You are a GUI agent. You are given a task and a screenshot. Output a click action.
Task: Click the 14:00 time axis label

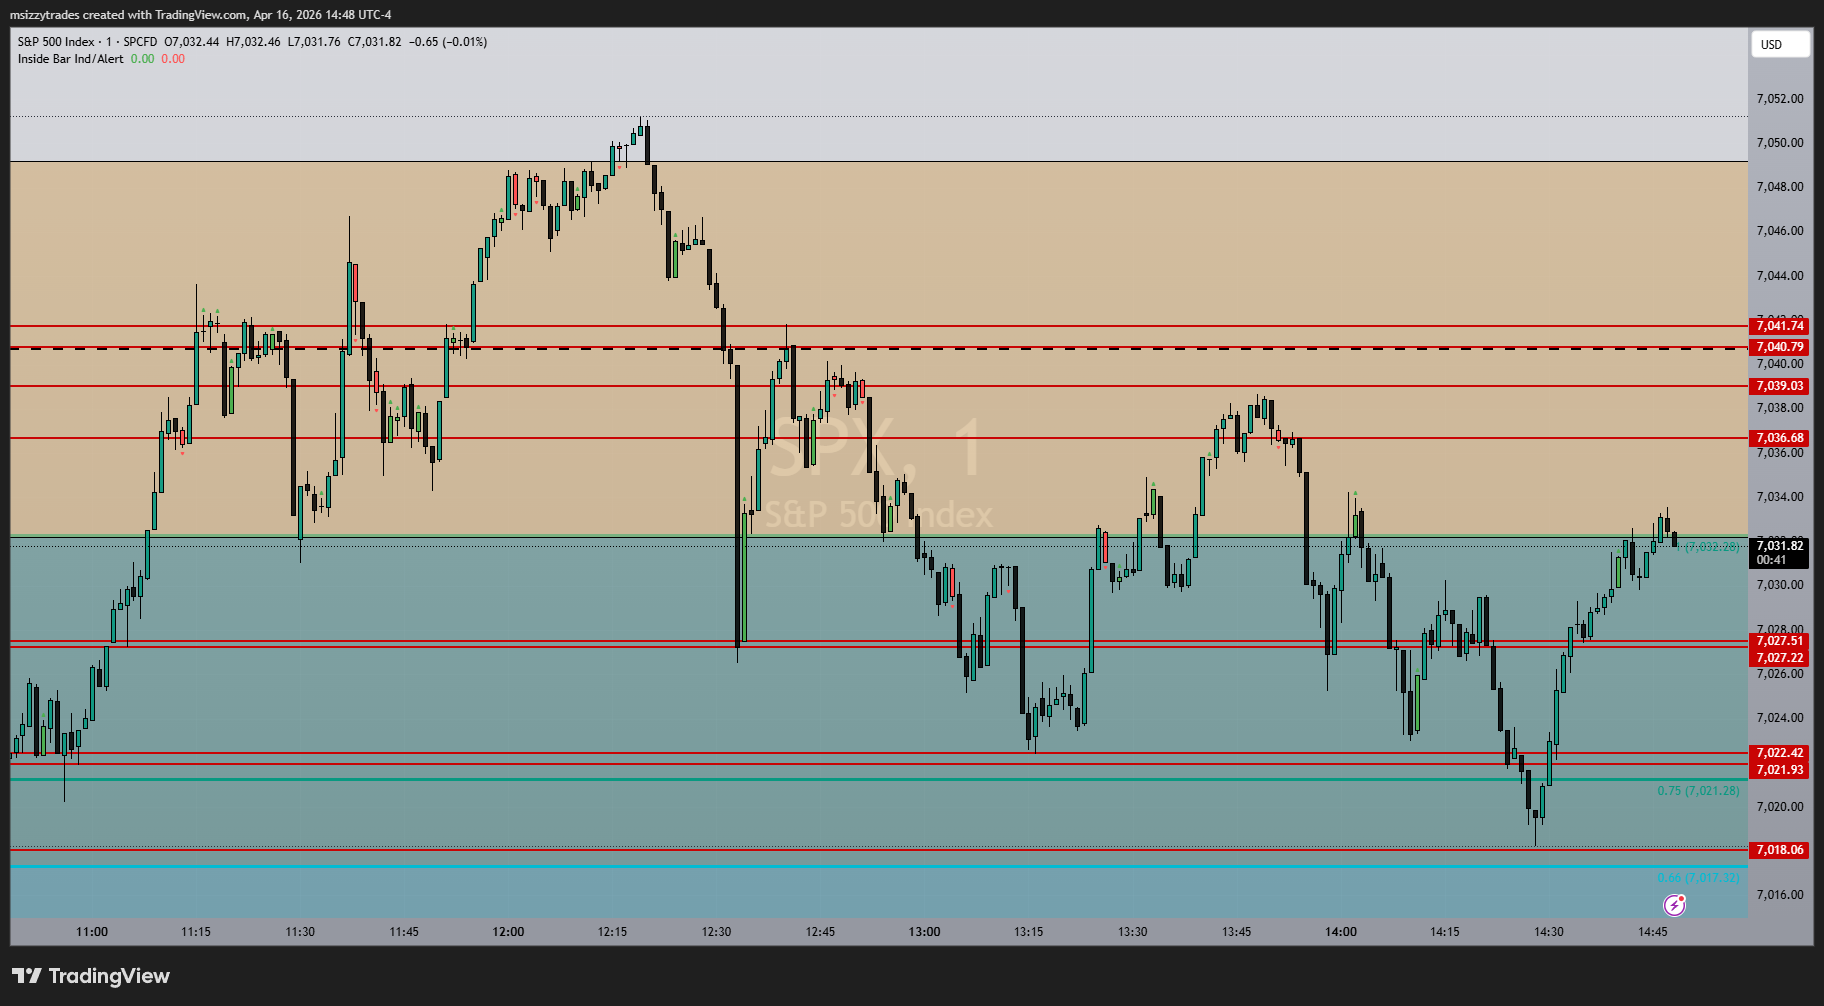pos(1341,932)
